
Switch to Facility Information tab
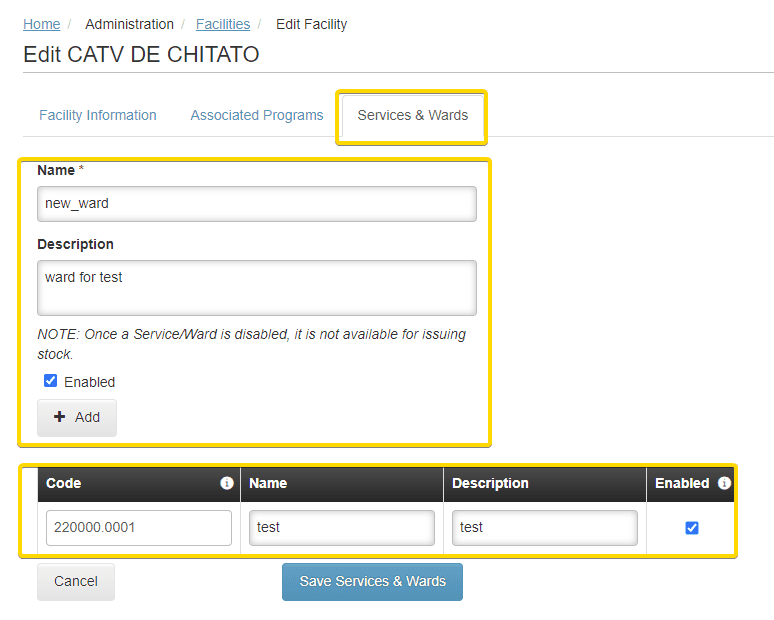click(x=98, y=115)
